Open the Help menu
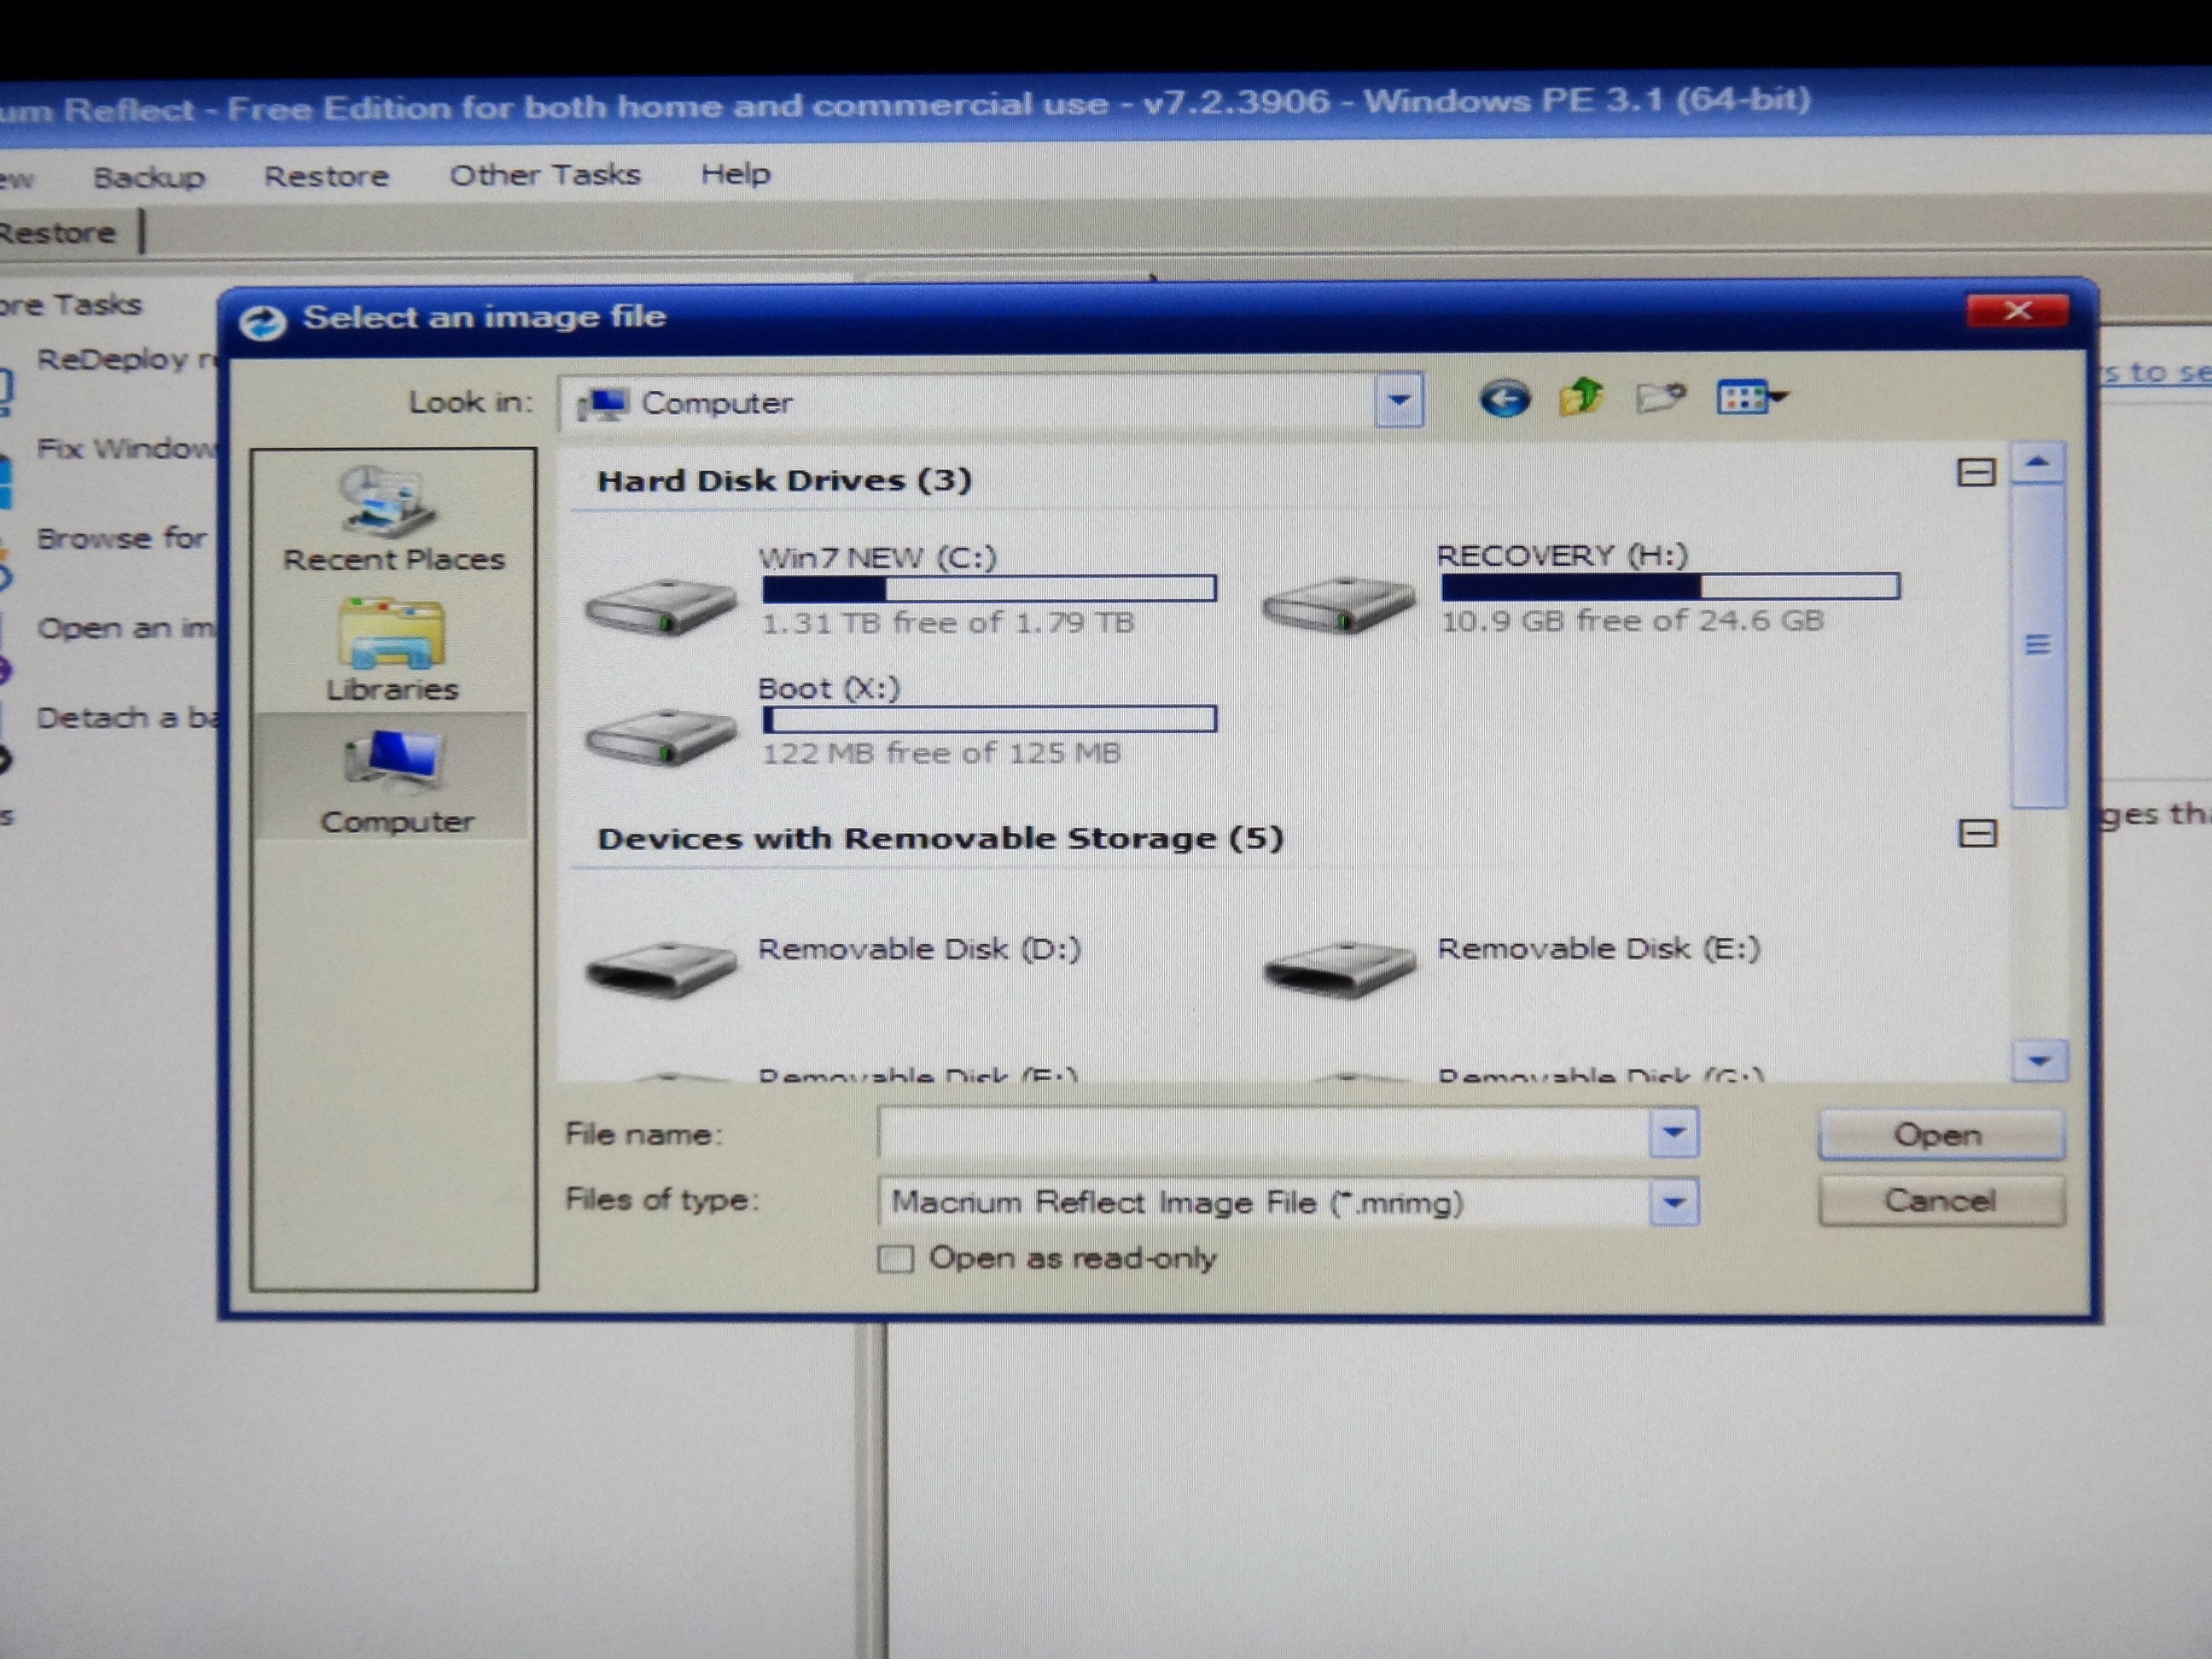 pos(736,173)
